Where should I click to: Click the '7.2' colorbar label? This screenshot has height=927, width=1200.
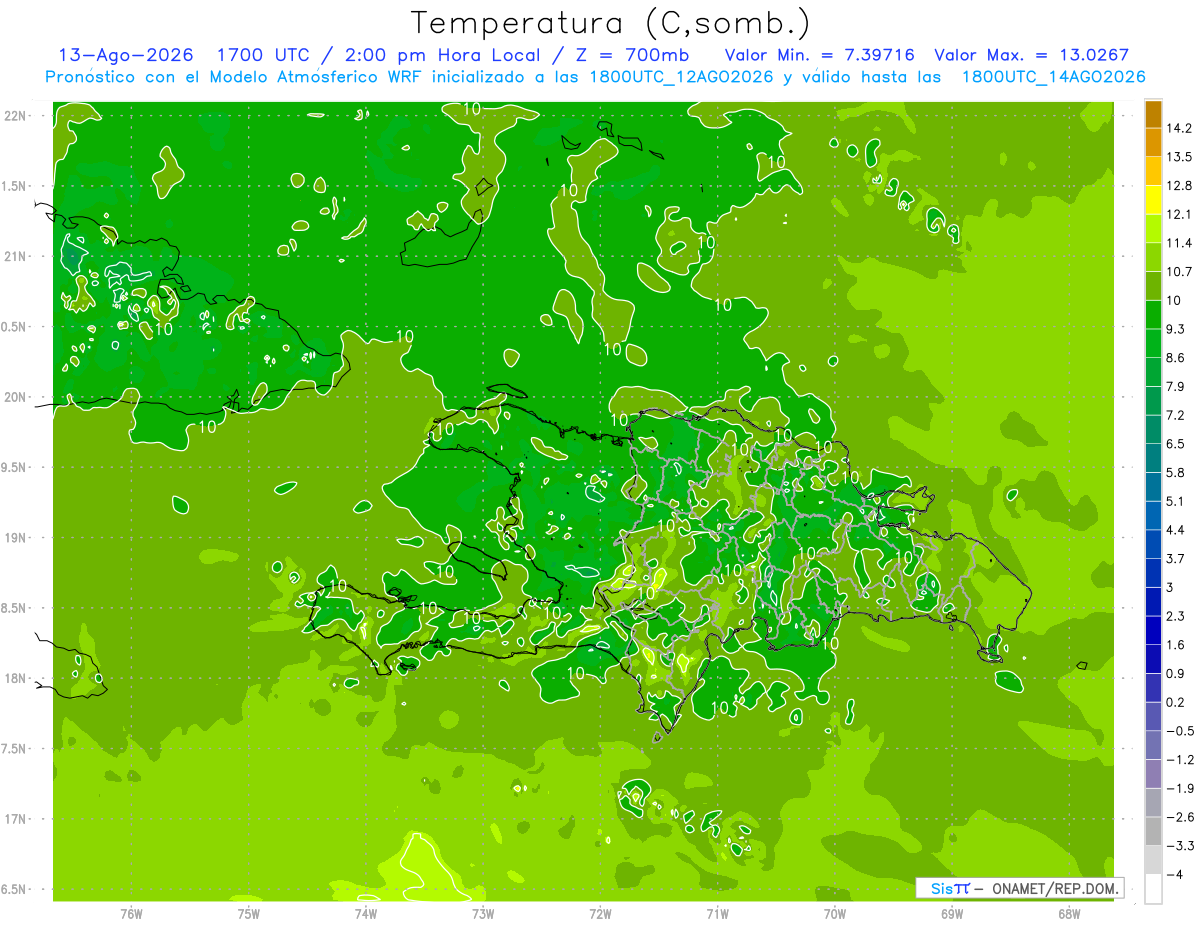point(1174,415)
